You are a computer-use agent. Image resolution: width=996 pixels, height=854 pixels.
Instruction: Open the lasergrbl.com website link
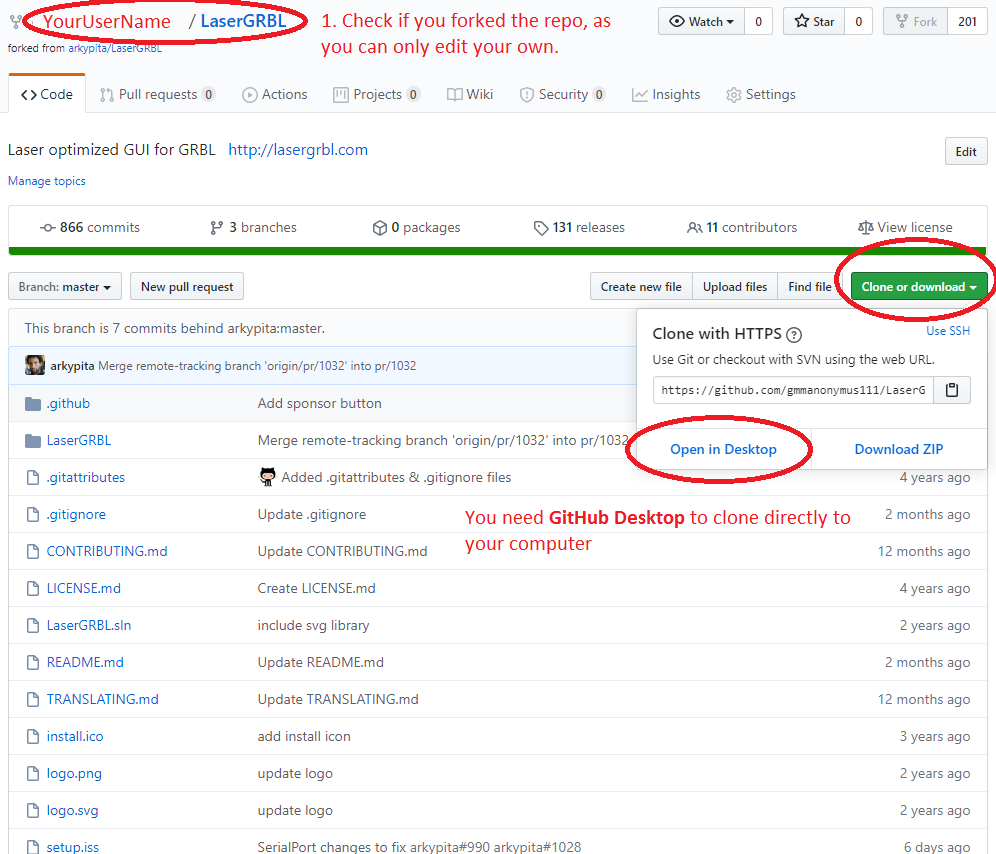click(x=298, y=150)
